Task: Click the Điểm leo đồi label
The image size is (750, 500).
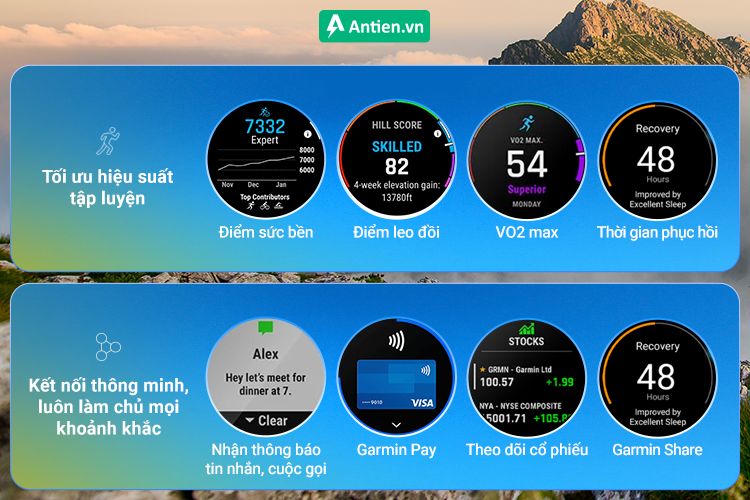Action: coord(397,233)
